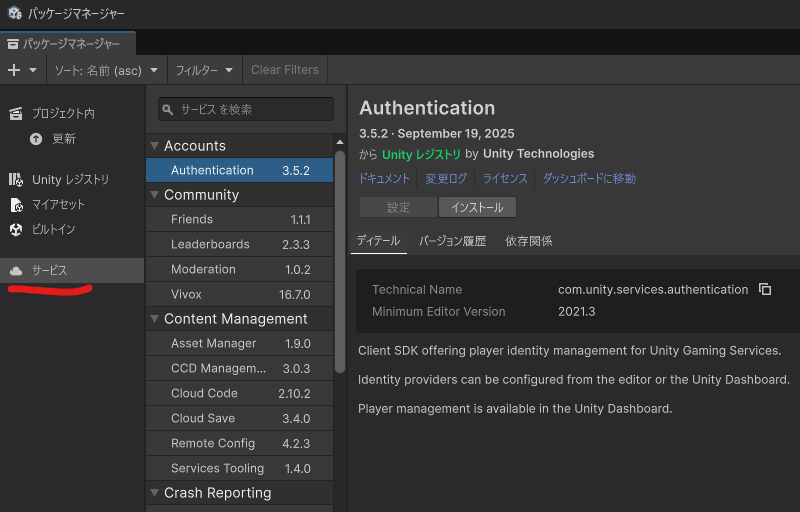
Task: Select the マイアセット sidebar icon
Action: click(x=15, y=205)
